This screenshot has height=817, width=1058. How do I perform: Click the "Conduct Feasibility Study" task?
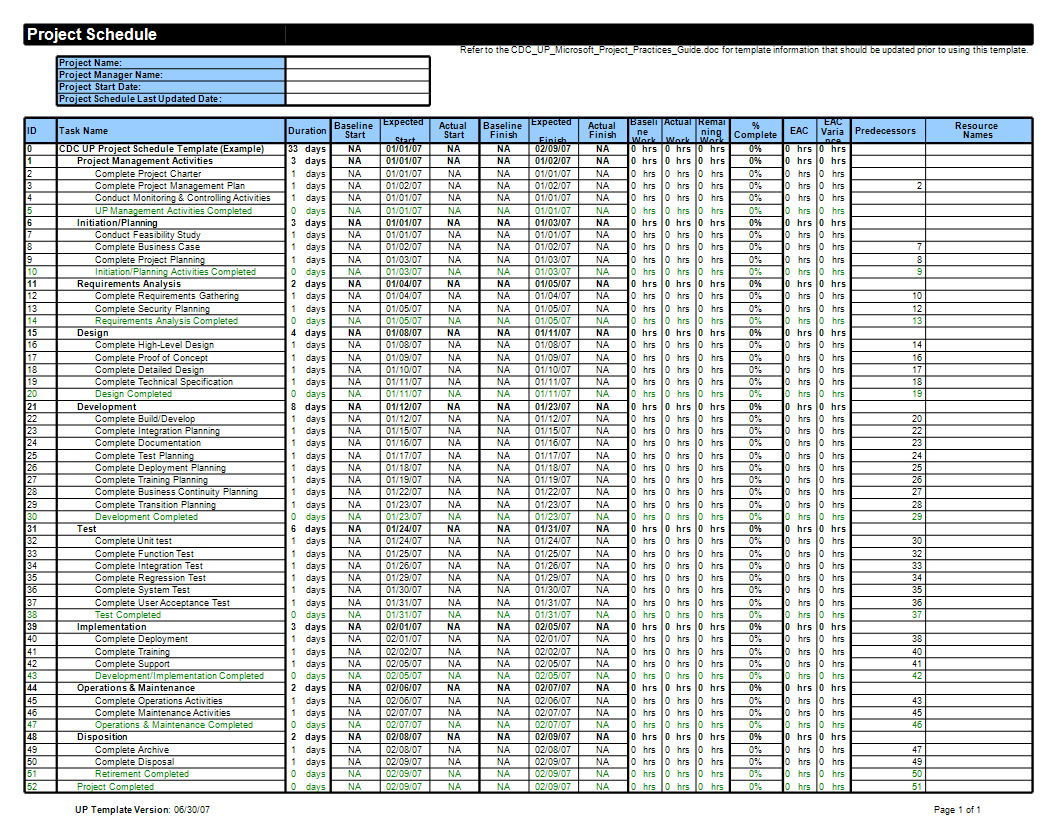[148, 235]
